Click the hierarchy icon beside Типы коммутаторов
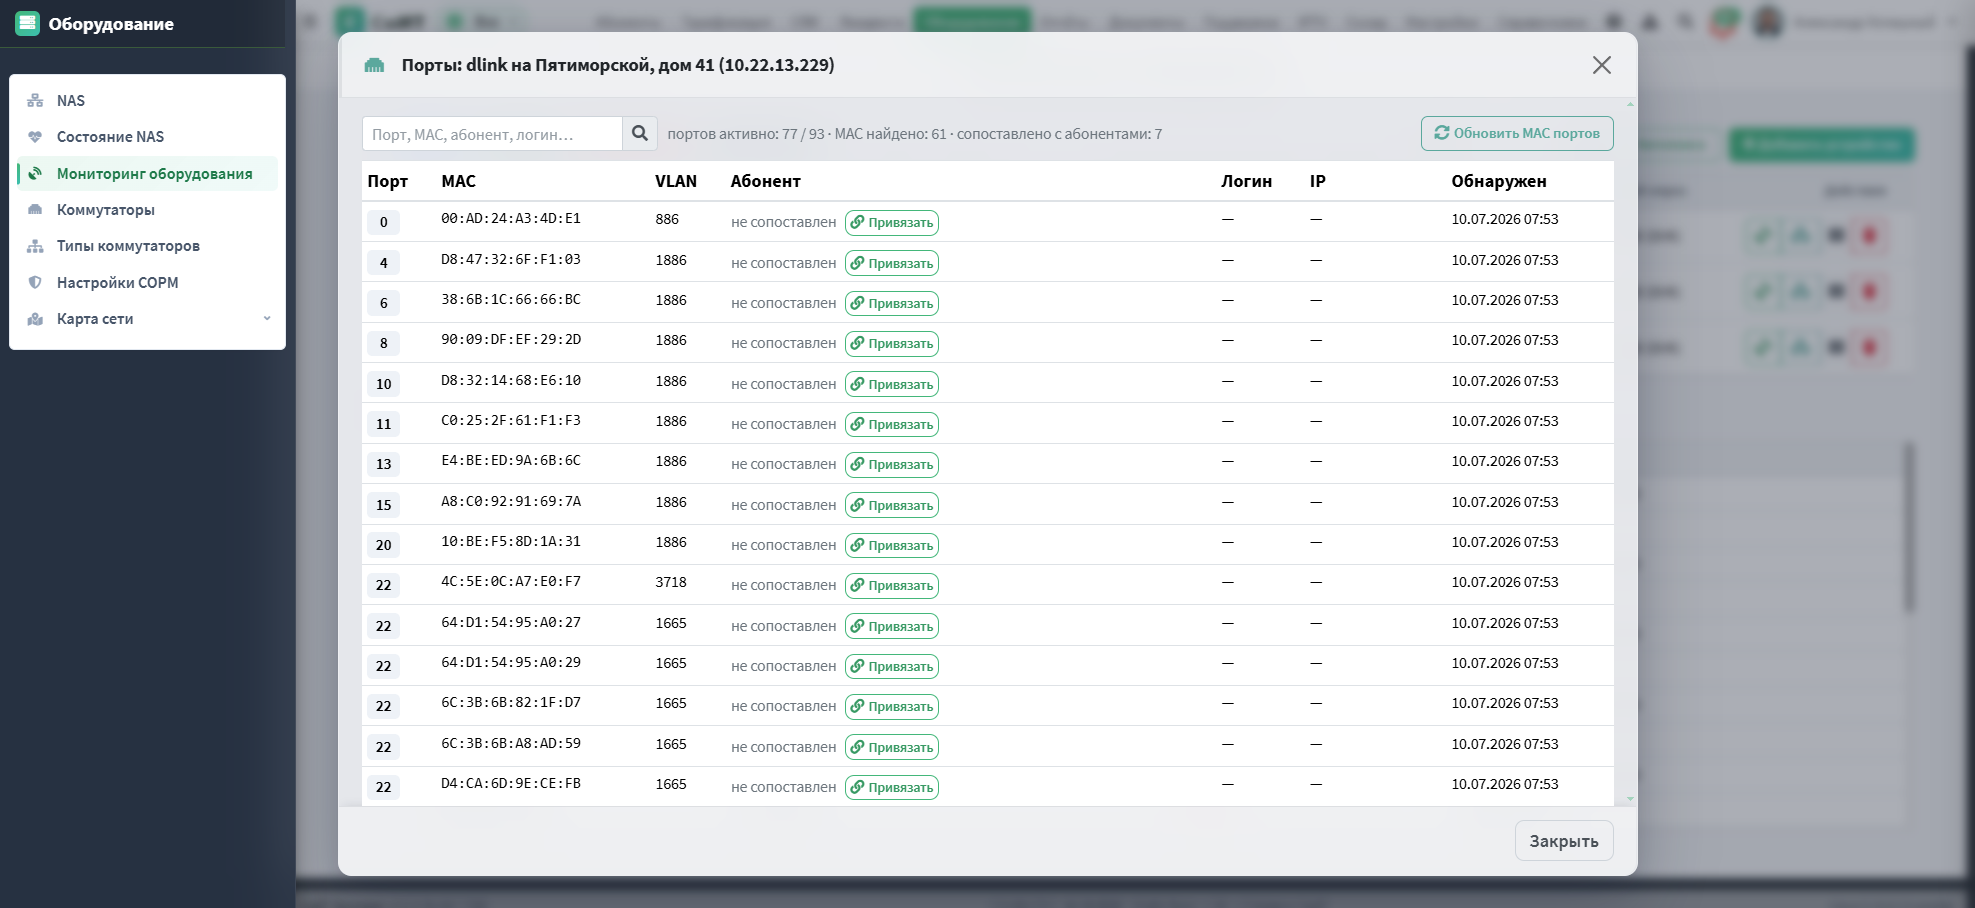 point(35,246)
